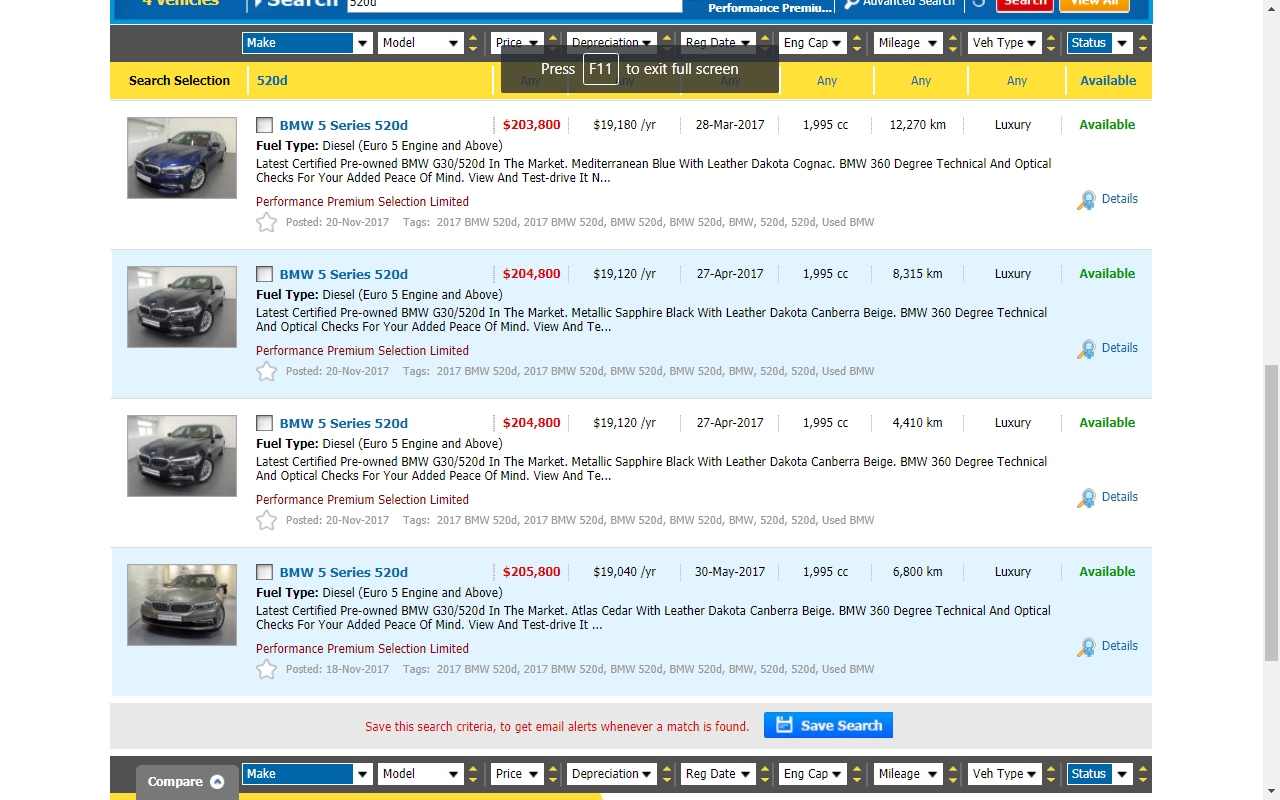Open the Make dropdown in the top filter bar
Viewport: 1280px width, 800px height.
point(307,43)
